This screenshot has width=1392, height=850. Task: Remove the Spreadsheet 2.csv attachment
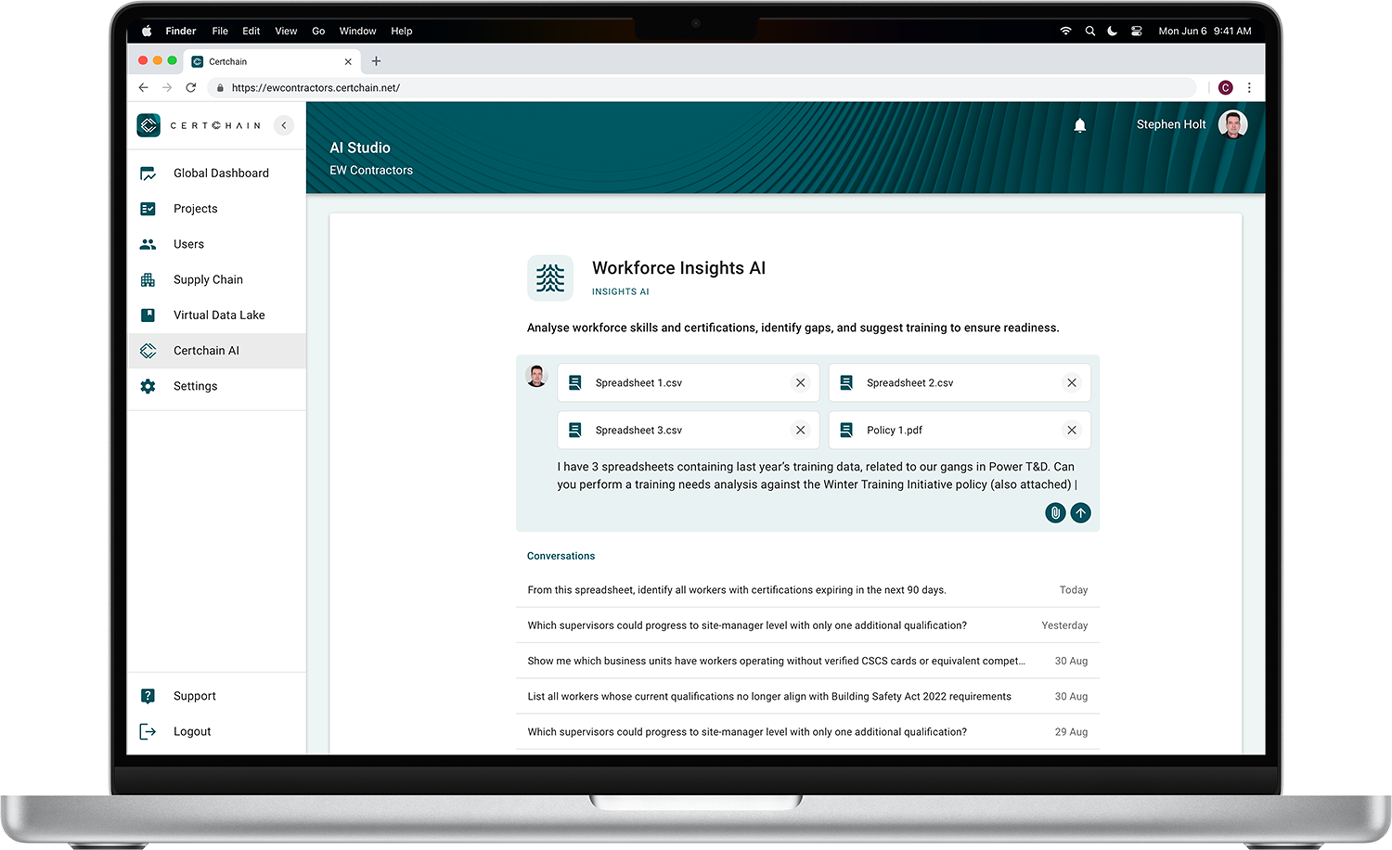(x=1072, y=382)
